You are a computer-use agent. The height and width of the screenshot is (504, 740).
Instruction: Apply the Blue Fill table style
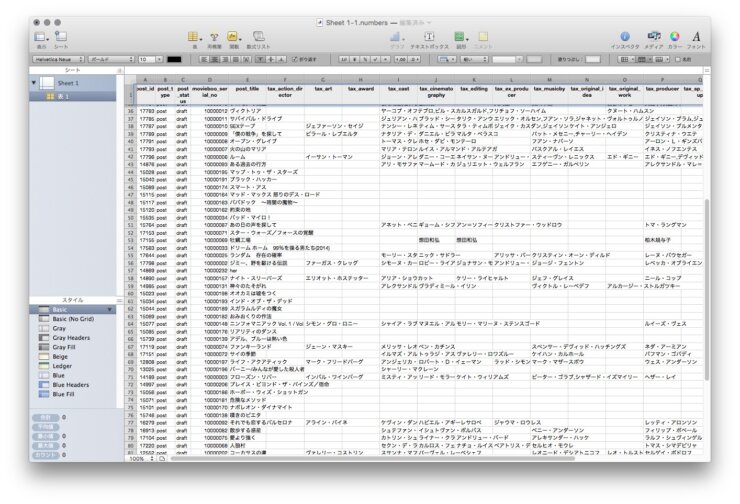click(73, 395)
